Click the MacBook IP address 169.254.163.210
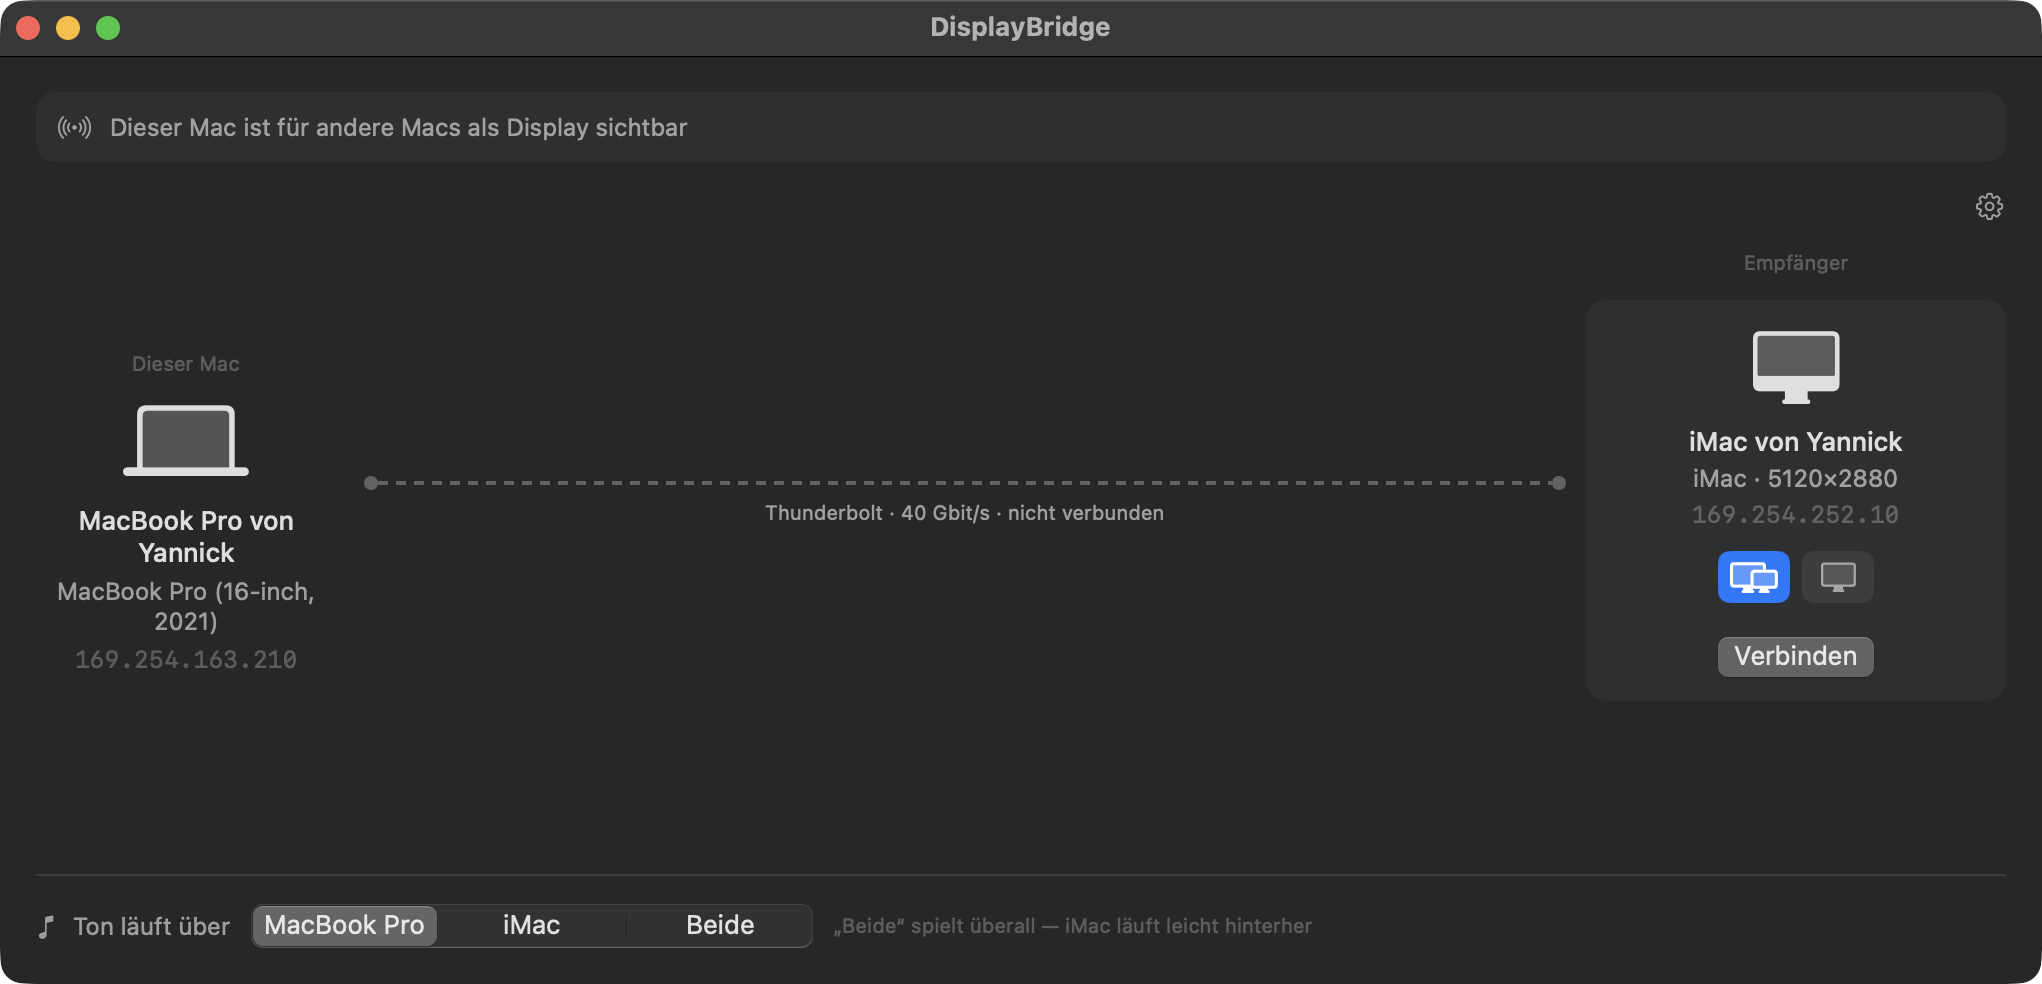 [186, 660]
